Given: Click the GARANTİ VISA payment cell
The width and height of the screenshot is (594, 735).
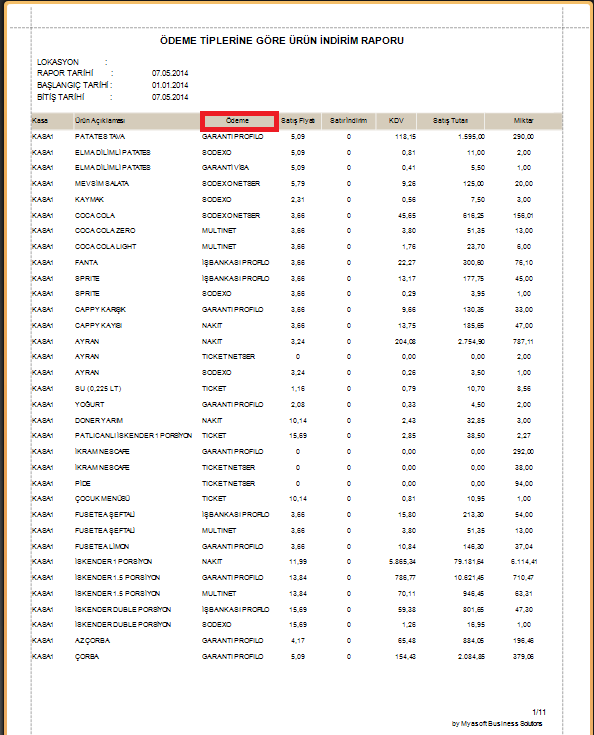Looking at the screenshot, I should (x=226, y=167).
